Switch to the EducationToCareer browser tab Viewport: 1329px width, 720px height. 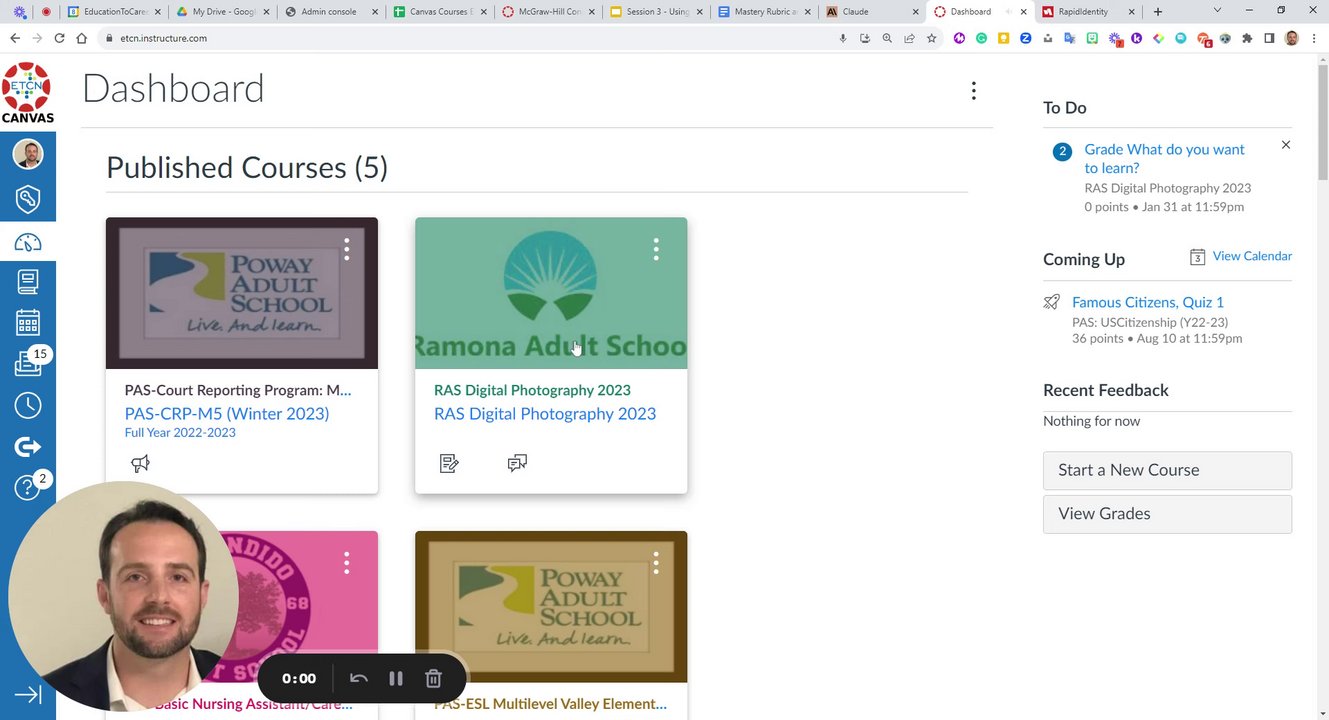pos(112,12)
